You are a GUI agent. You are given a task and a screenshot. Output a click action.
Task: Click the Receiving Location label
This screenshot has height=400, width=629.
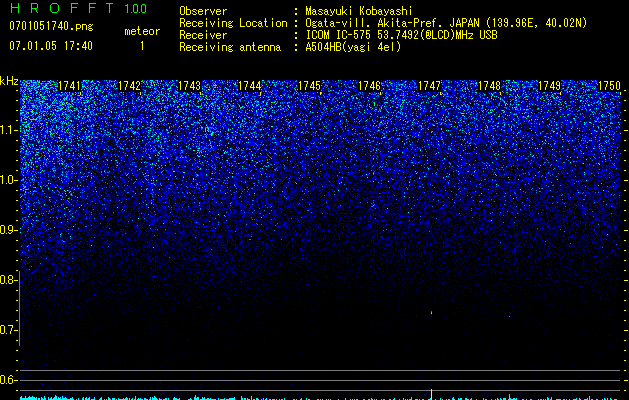(x=233, y=23)
